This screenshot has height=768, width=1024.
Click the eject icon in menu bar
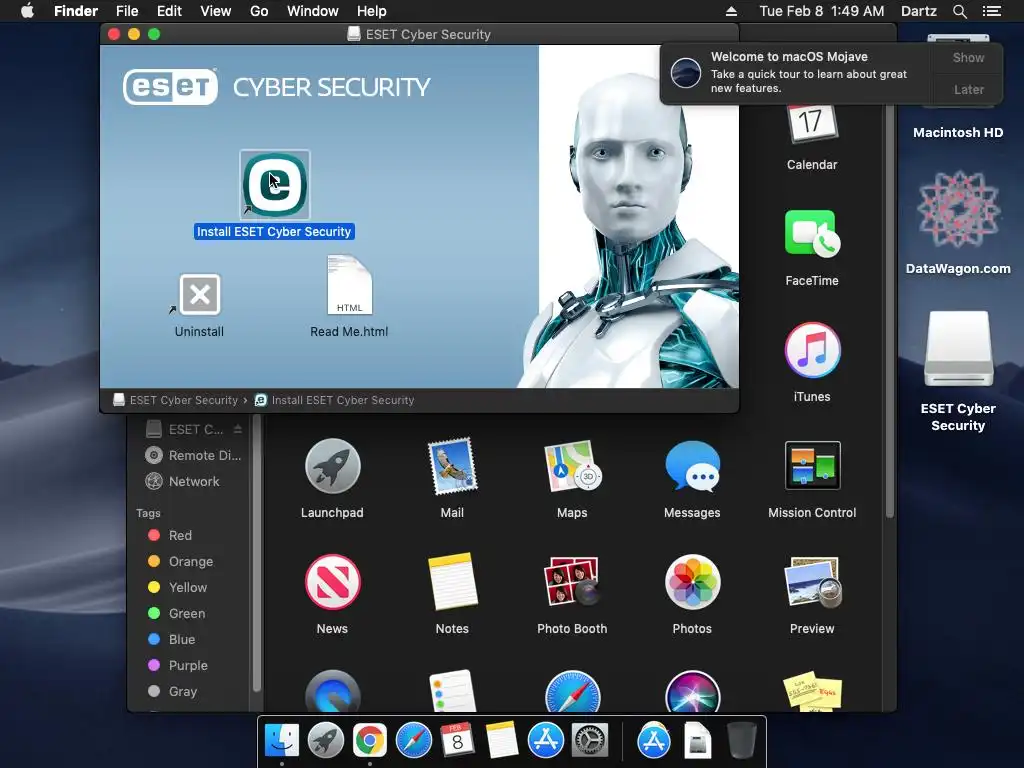click(x=731, y=11)
